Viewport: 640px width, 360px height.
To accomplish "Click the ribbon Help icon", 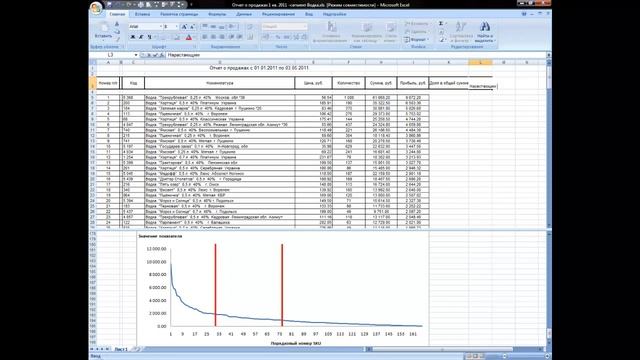I will click(x=524, y=14).
